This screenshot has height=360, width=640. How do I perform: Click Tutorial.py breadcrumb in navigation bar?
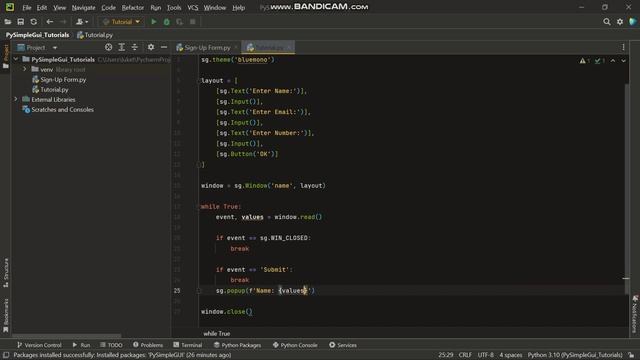tap(95, 35)
